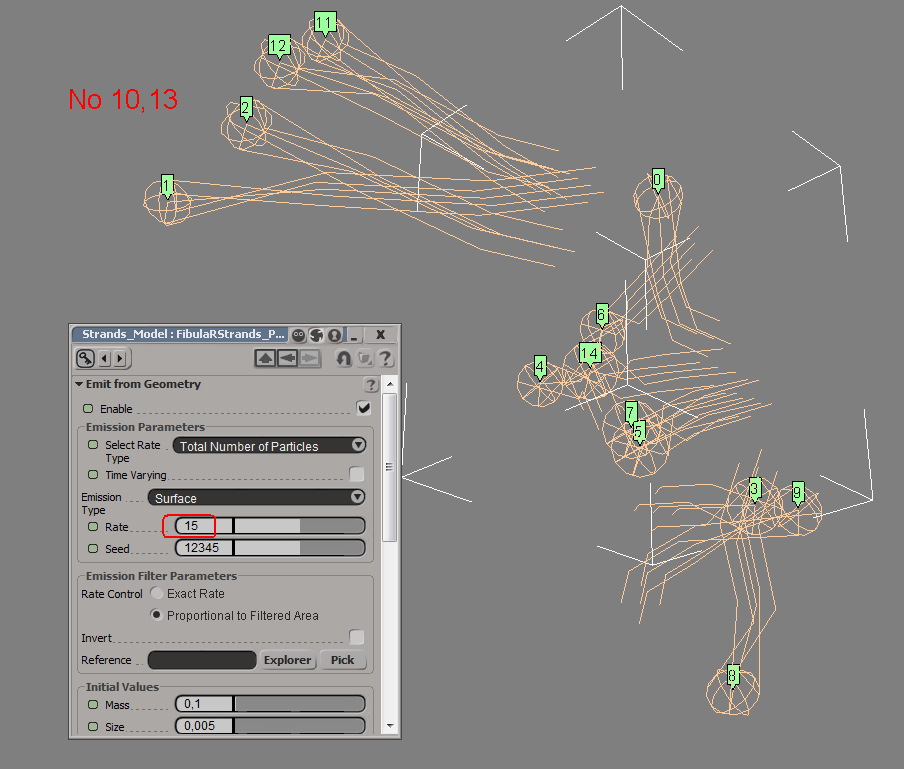The image size is (904, 769).
Task: Click the revert undo arrow icon
Action: 343,358
